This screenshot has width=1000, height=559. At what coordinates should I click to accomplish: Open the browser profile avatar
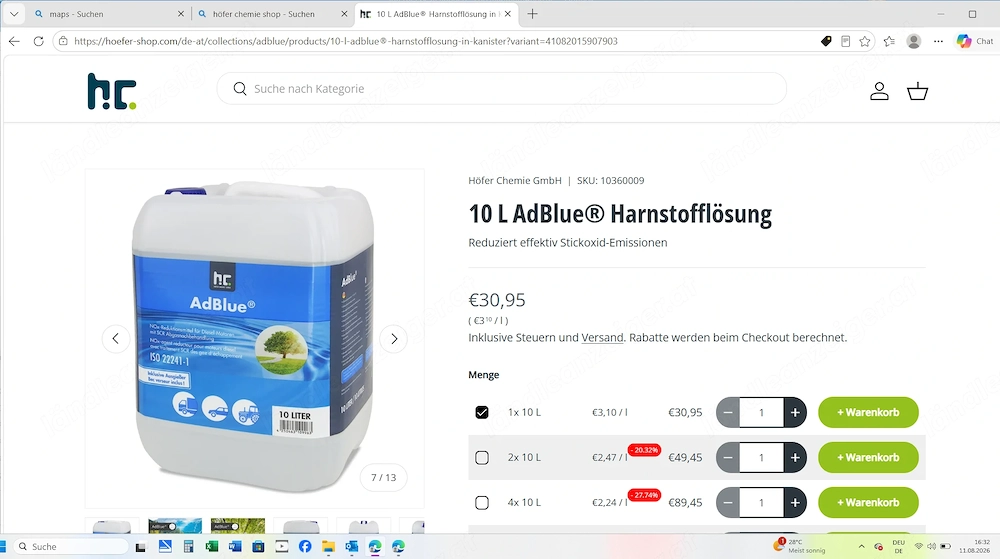pyautogui.click(x=914, y=41)
